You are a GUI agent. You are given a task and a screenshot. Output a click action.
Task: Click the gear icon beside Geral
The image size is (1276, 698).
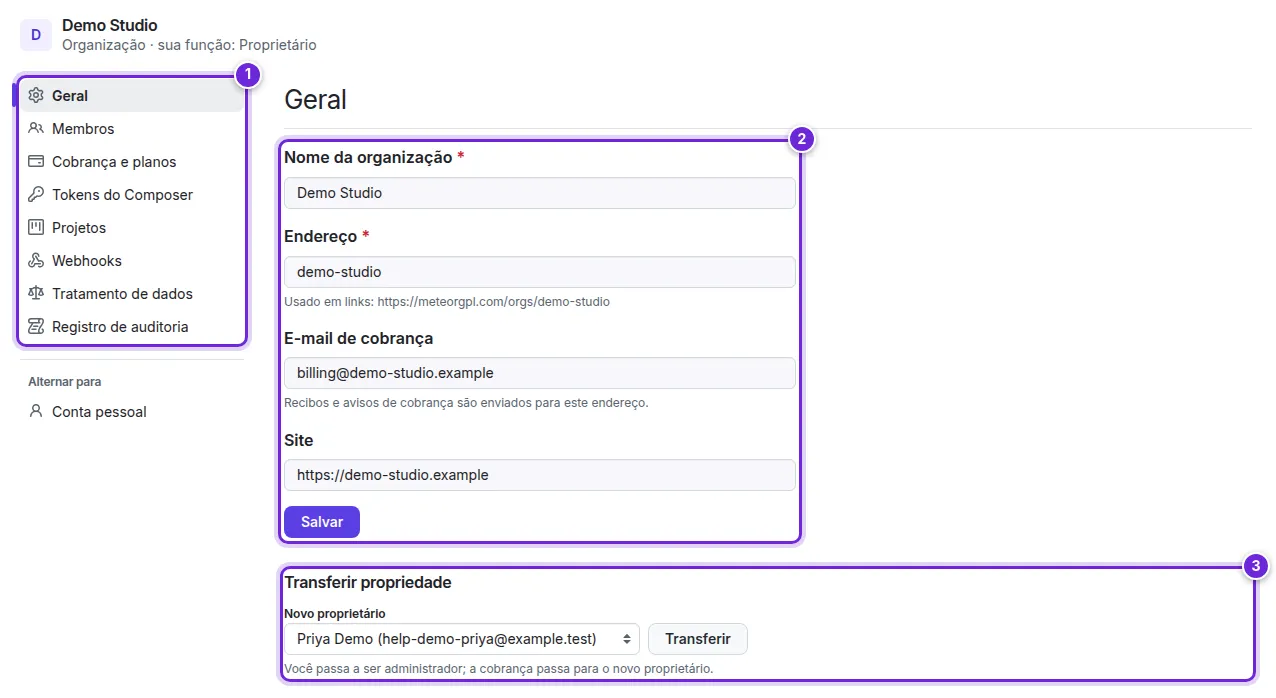click(x=36, y=96)
